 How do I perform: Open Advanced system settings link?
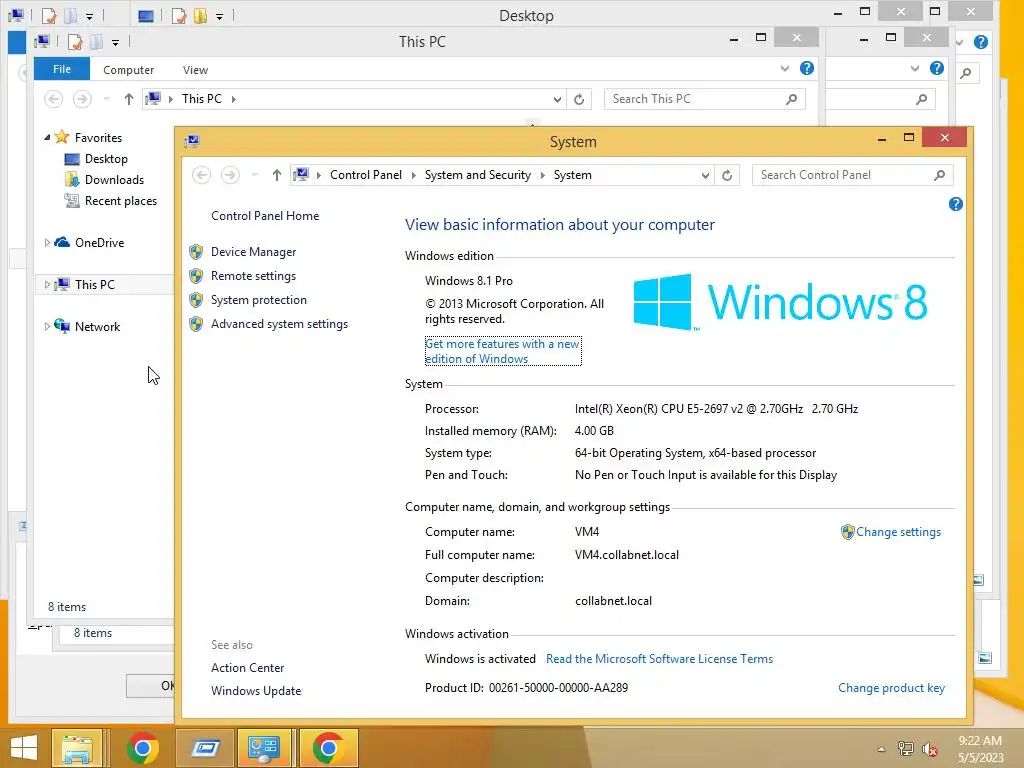280,325
